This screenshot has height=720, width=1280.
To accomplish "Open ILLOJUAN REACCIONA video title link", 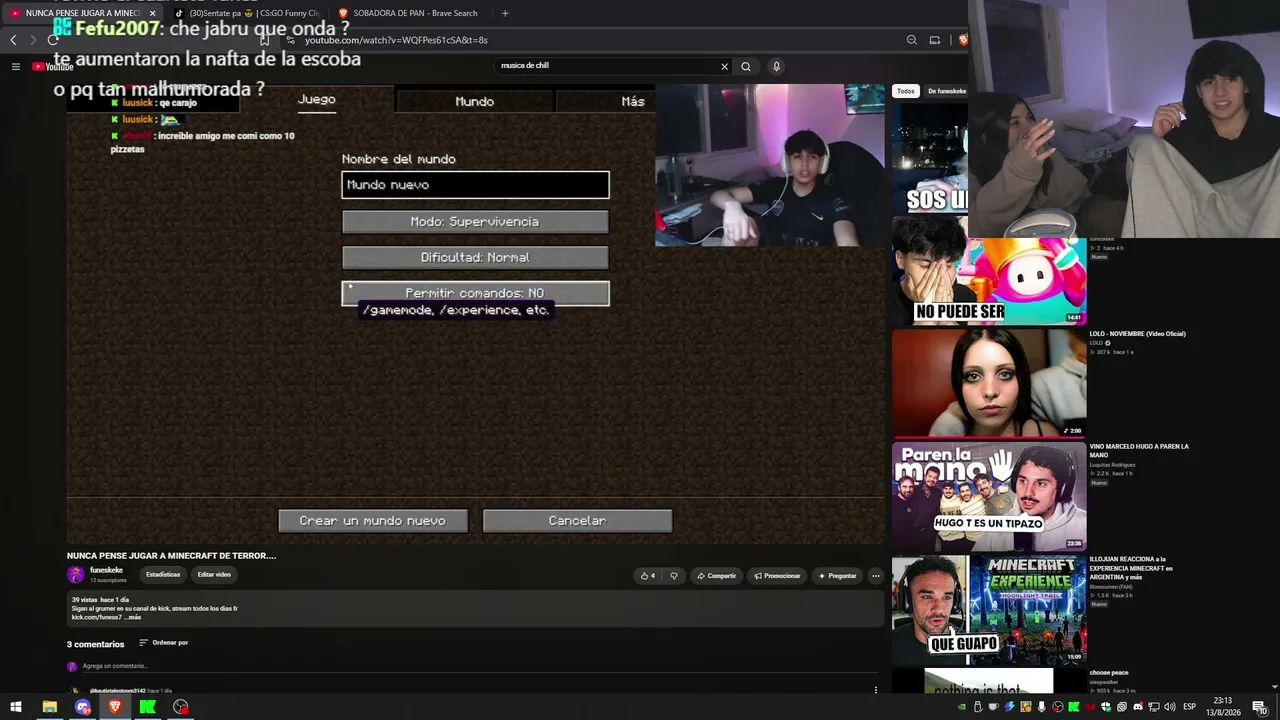I will (x=1131, y=568).
